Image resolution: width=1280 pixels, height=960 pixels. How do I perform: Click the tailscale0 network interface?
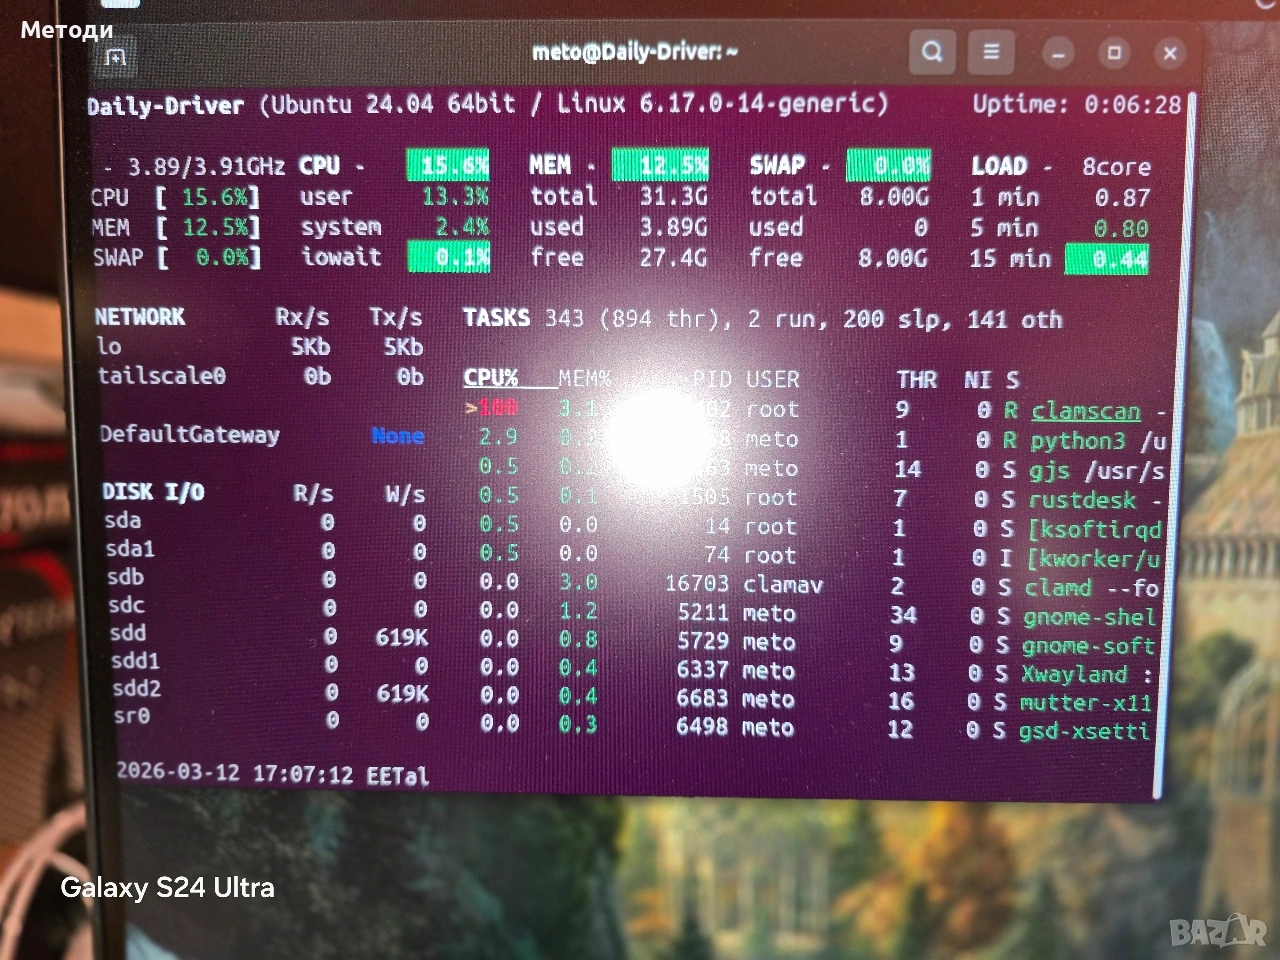pos(162,376)
